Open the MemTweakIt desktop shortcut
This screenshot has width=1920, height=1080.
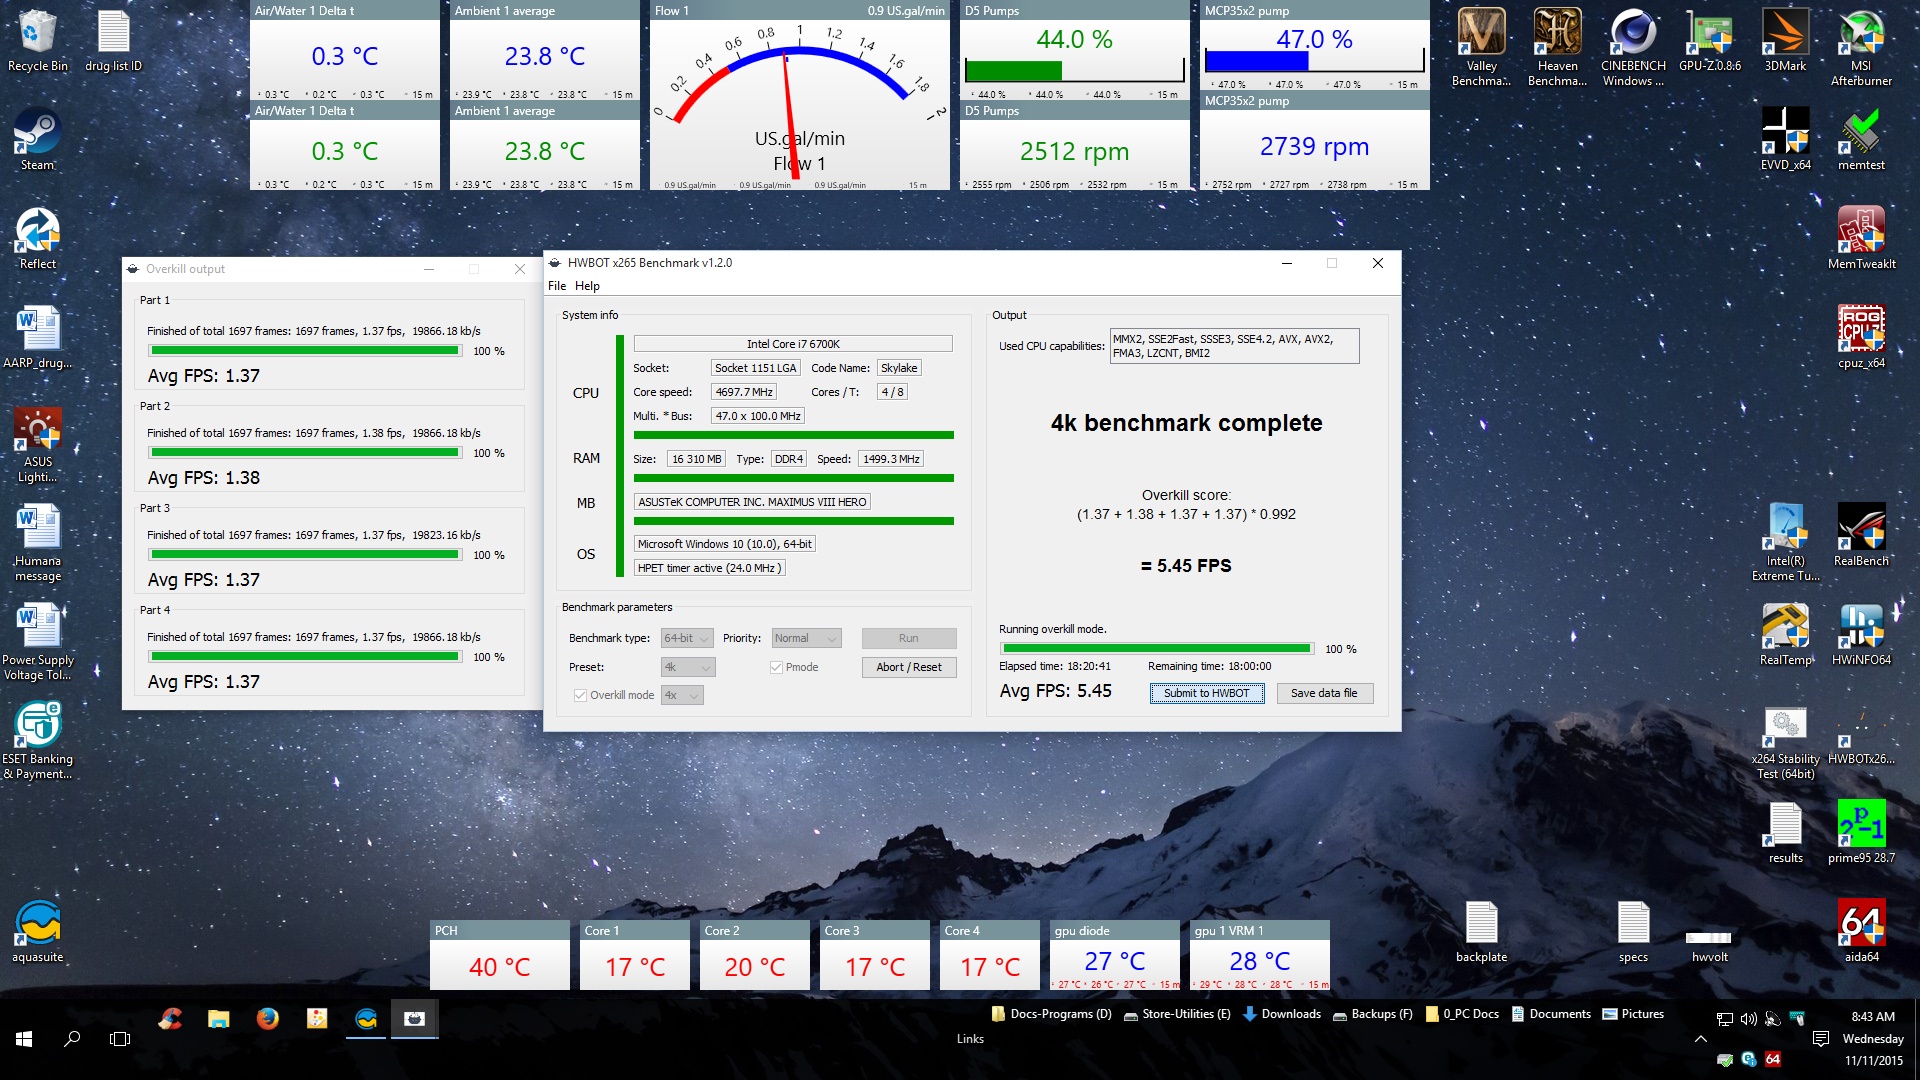click(1861, 239)
